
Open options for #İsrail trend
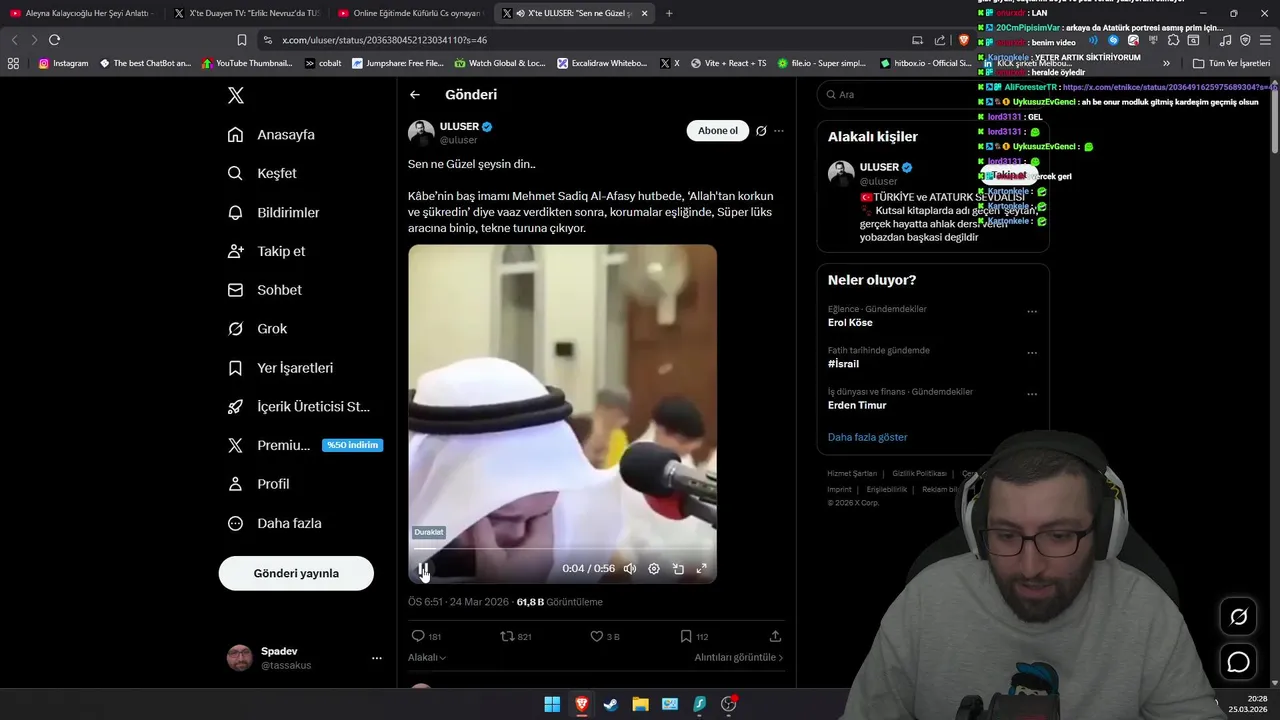(1032, 353)
